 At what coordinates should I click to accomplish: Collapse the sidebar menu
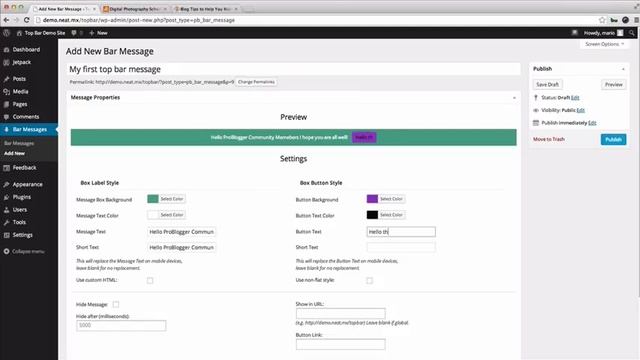[24, 251]
